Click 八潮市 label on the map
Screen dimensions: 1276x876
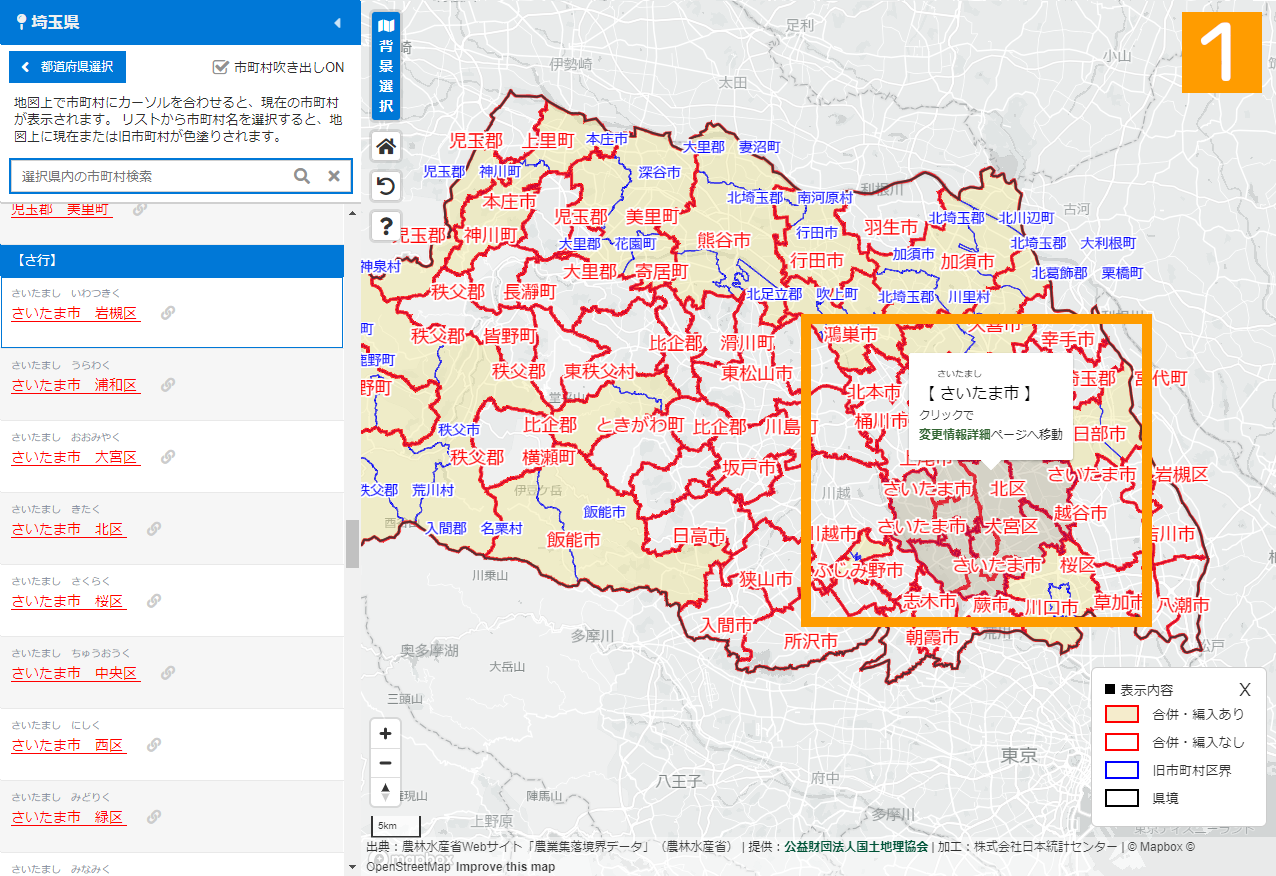pos(1183,605)
